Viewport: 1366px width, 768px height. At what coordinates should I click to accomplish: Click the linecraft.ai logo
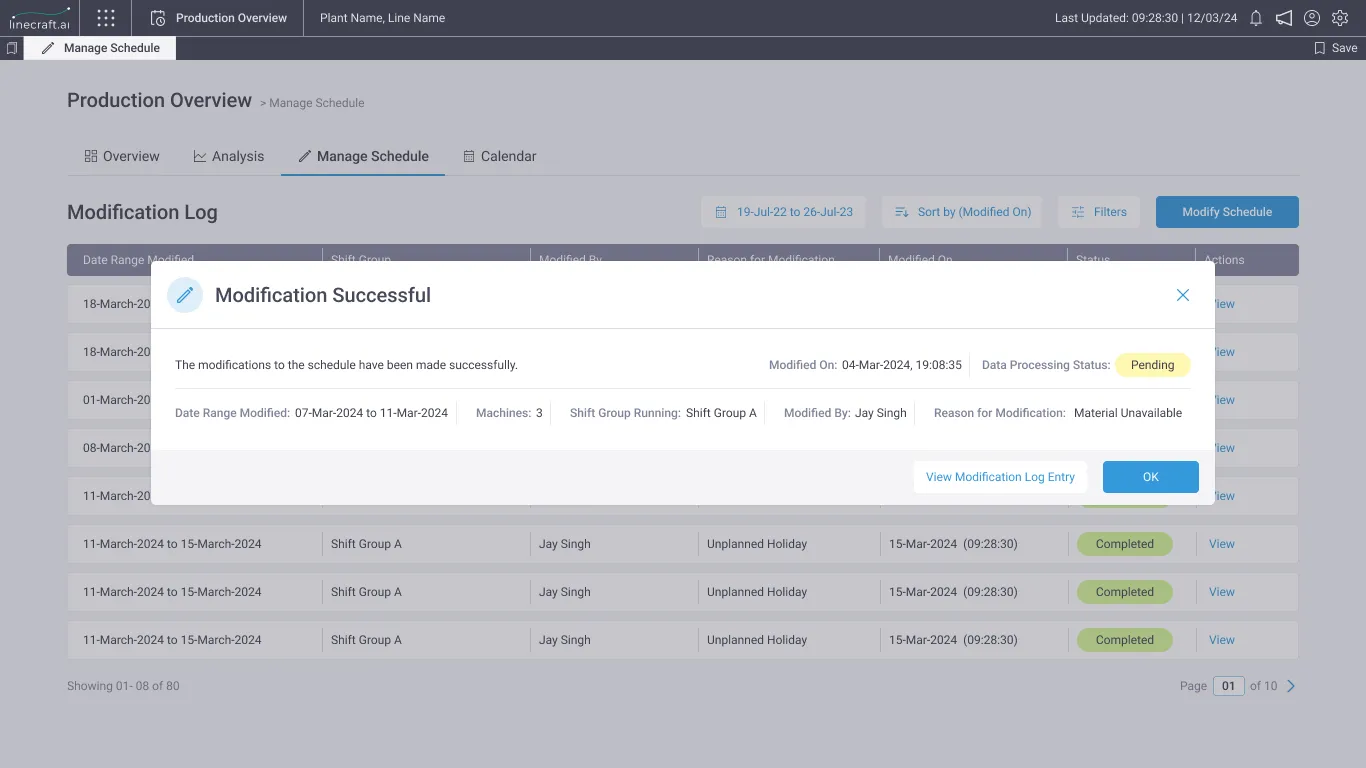coord(40,18)
